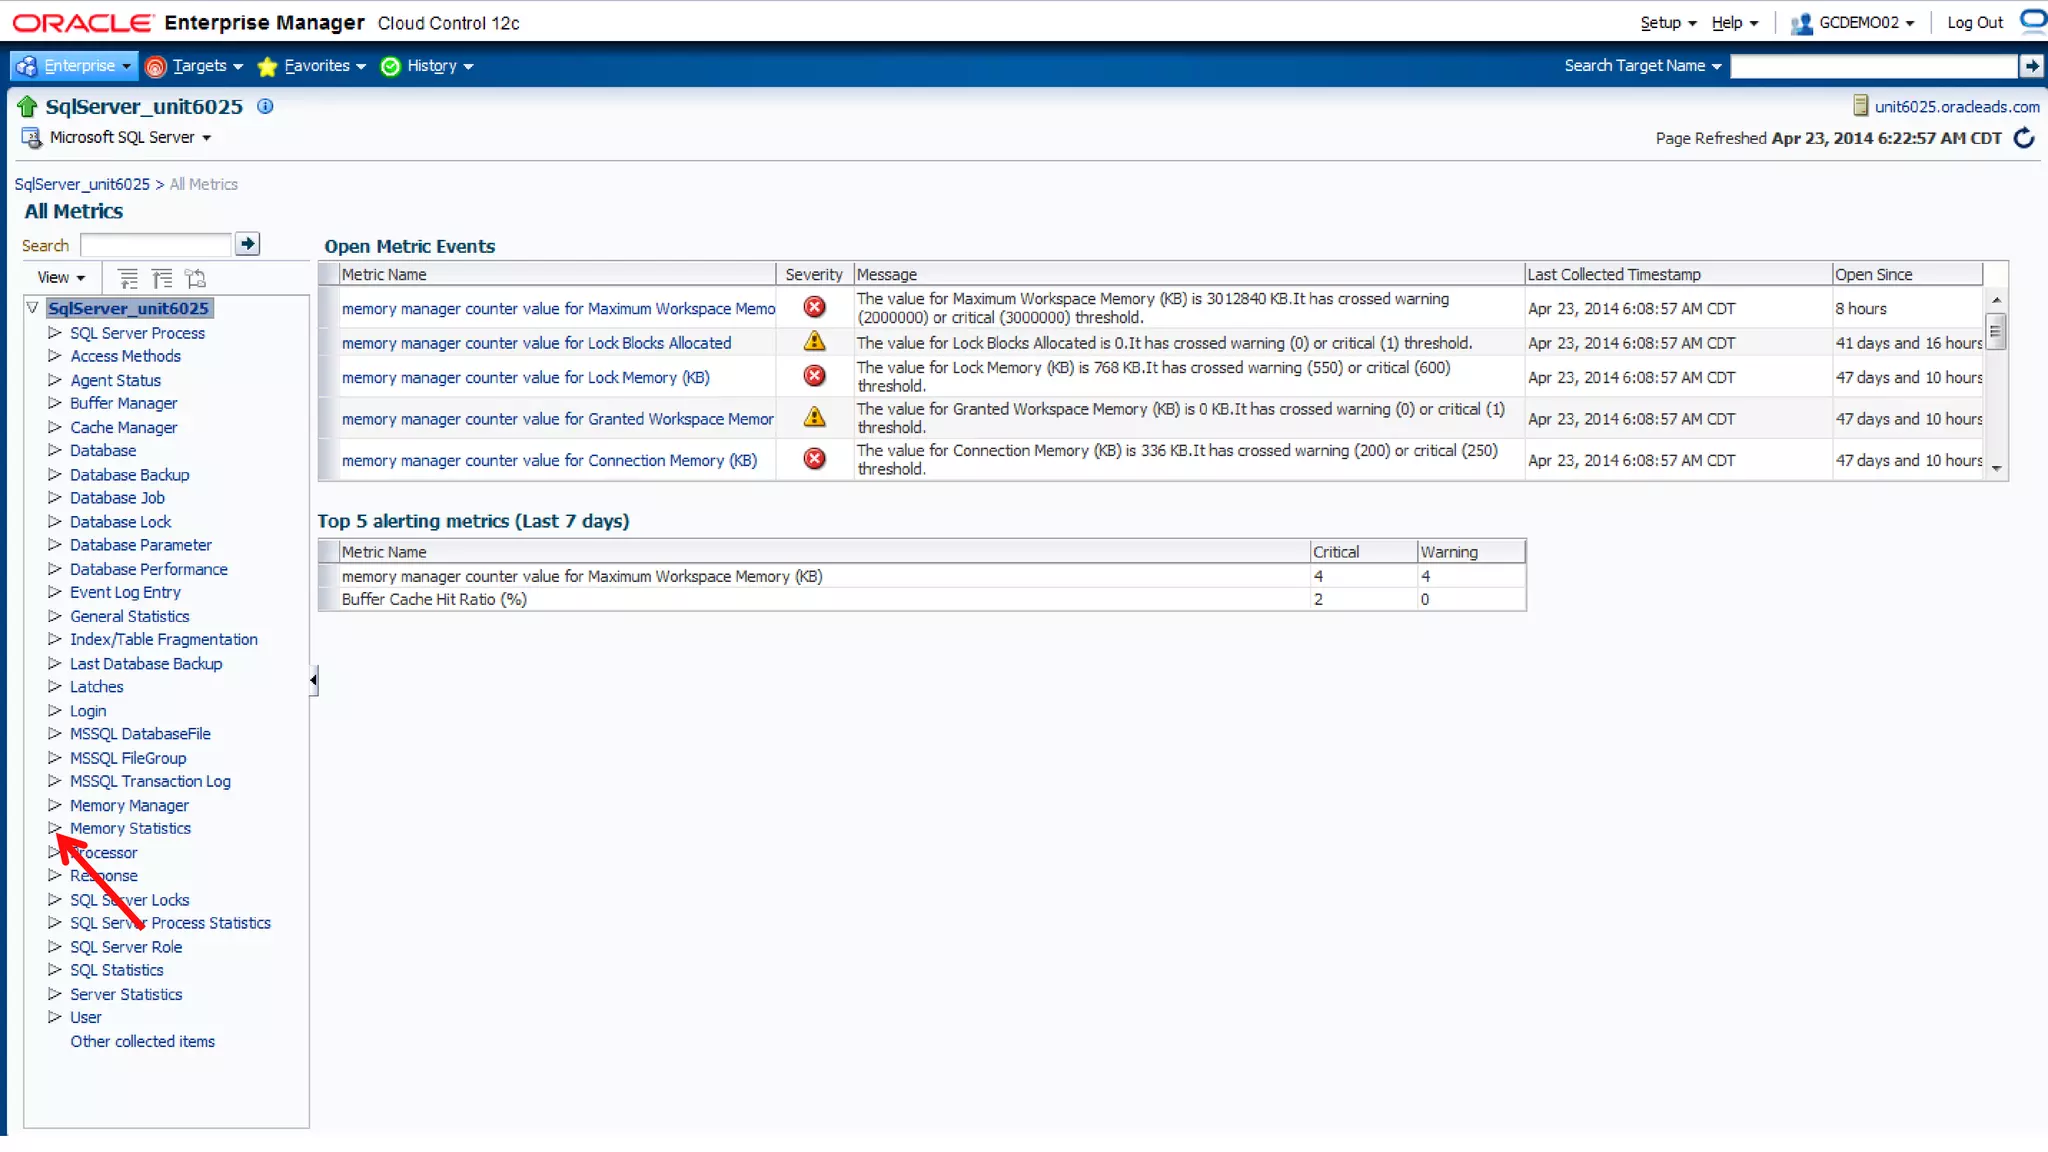Expand the Latches tree node
The height and width of the screenshot is (1152, 2048).
tap(55, 686)
